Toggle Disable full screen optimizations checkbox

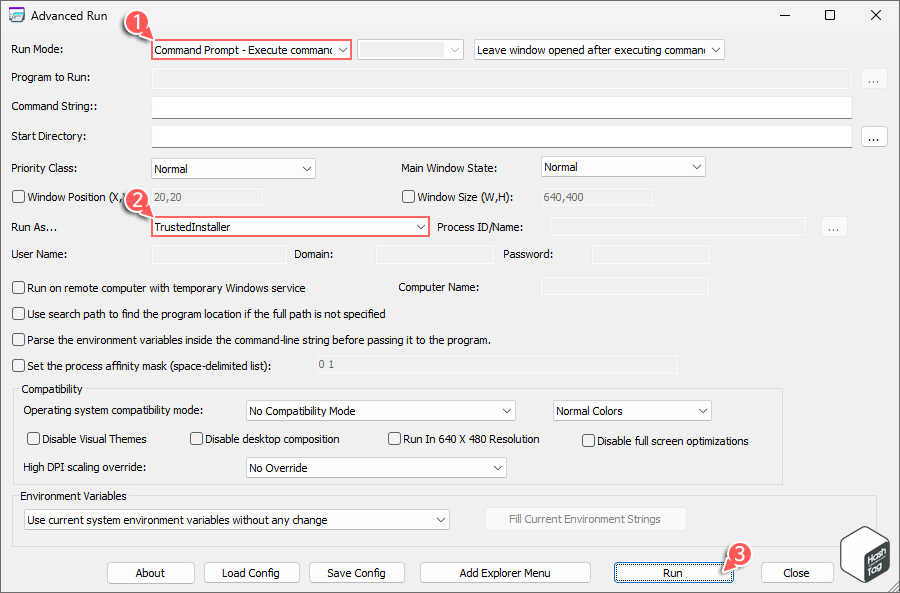tap(588, 441)
